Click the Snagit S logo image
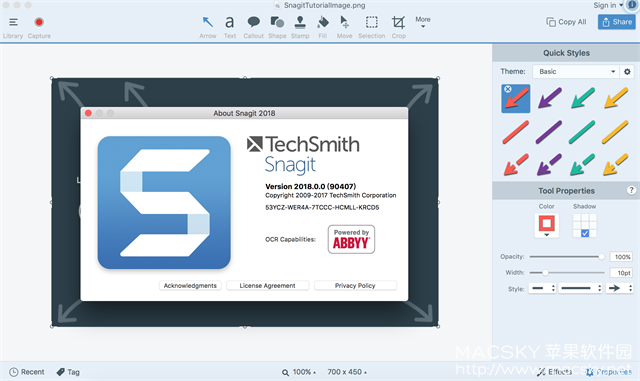The image size is (640, 381). tap(164, 203)
